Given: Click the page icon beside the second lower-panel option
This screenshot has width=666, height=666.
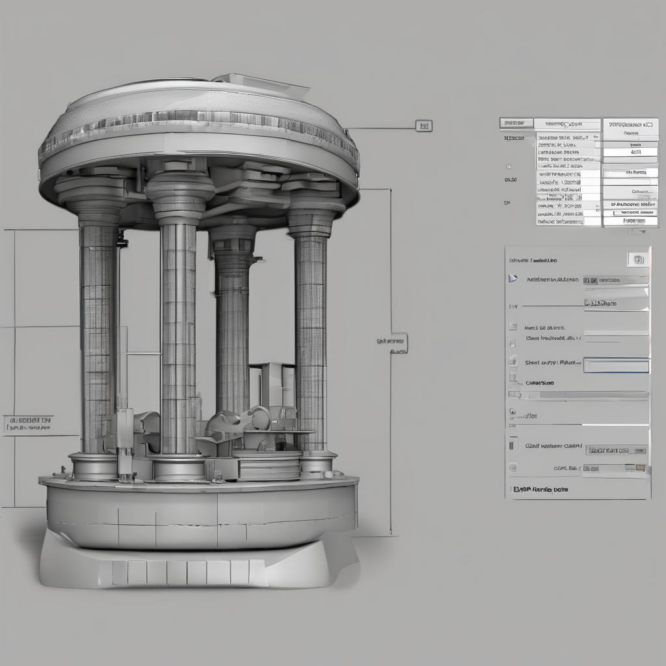Looking at the screenshot, I should pyautogui.click(x=514, y=344).
